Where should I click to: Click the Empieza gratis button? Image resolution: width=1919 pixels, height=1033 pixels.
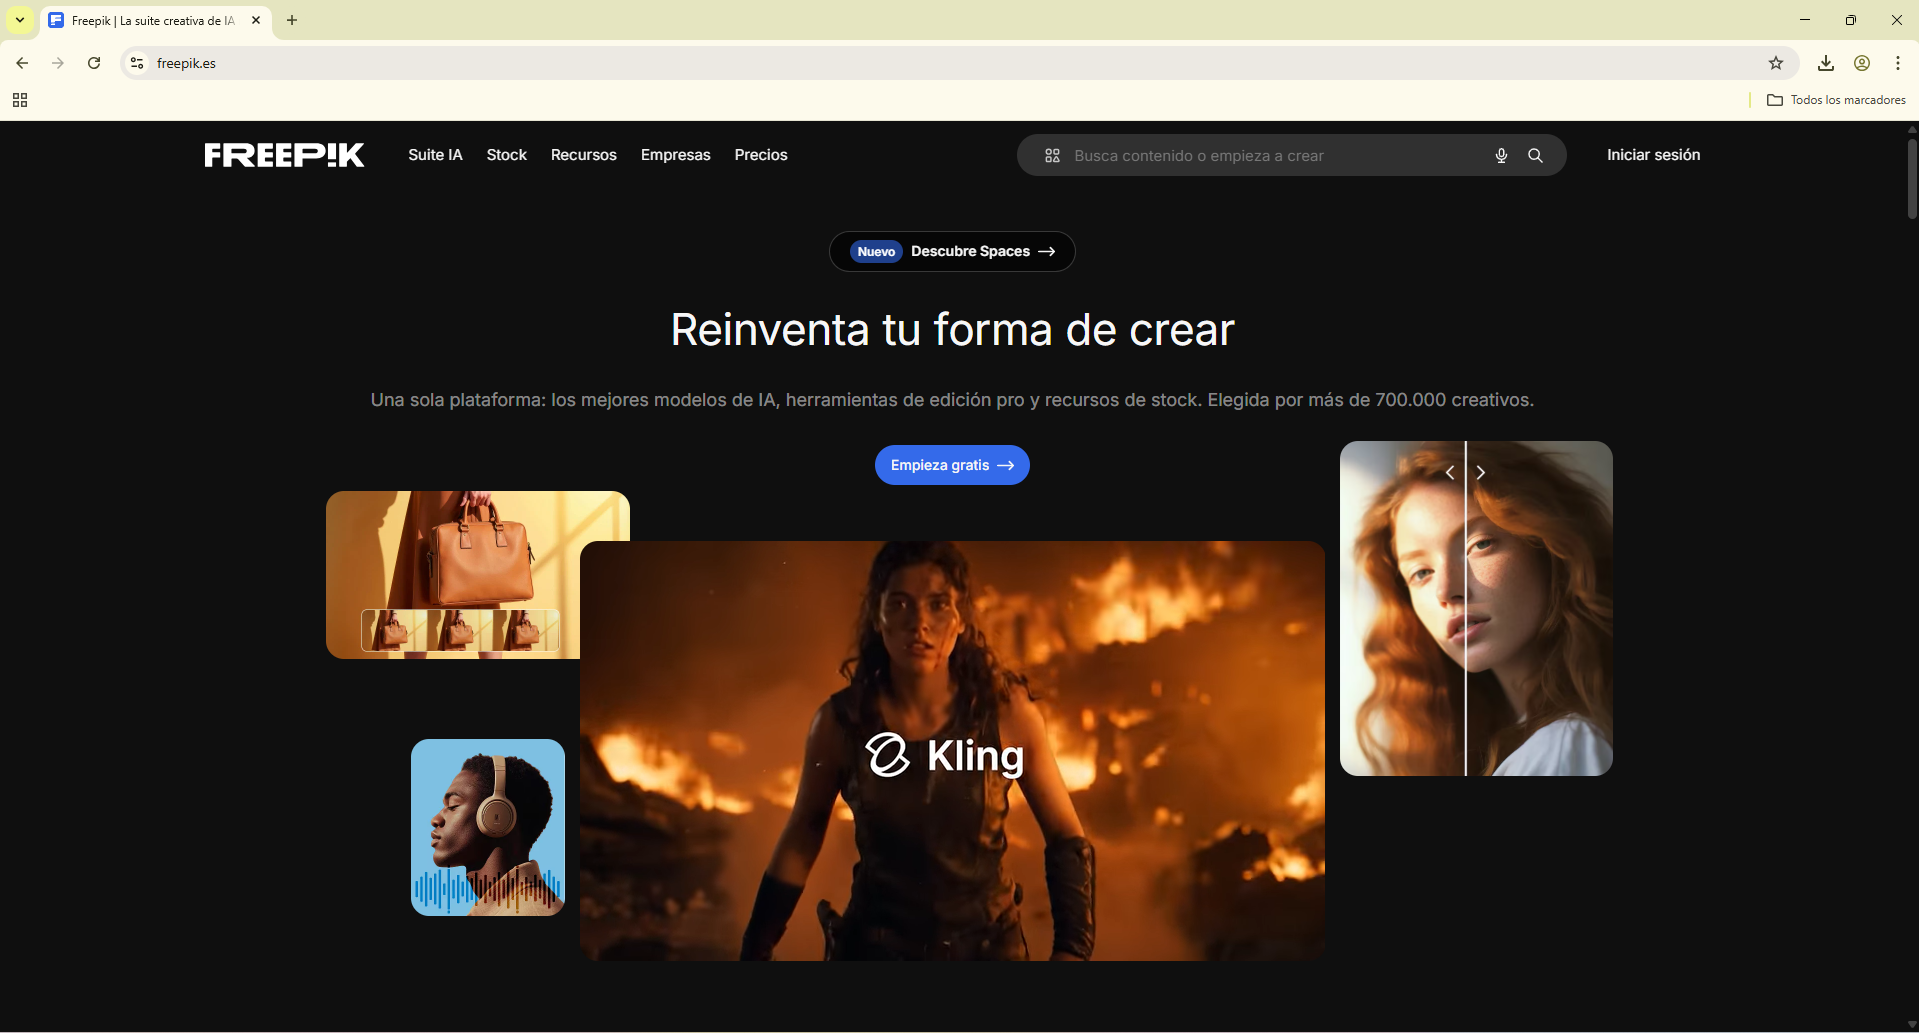(x=951, y=464)
